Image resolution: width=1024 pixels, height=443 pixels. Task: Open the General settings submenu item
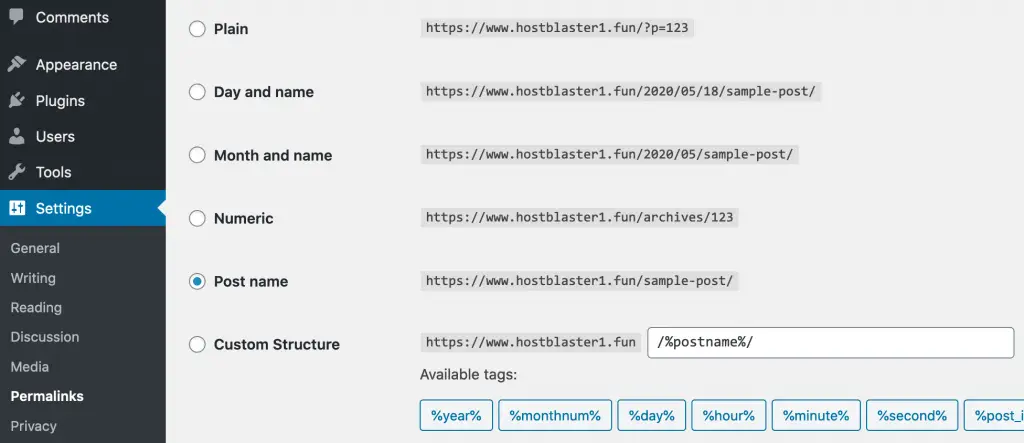[35, 248]
